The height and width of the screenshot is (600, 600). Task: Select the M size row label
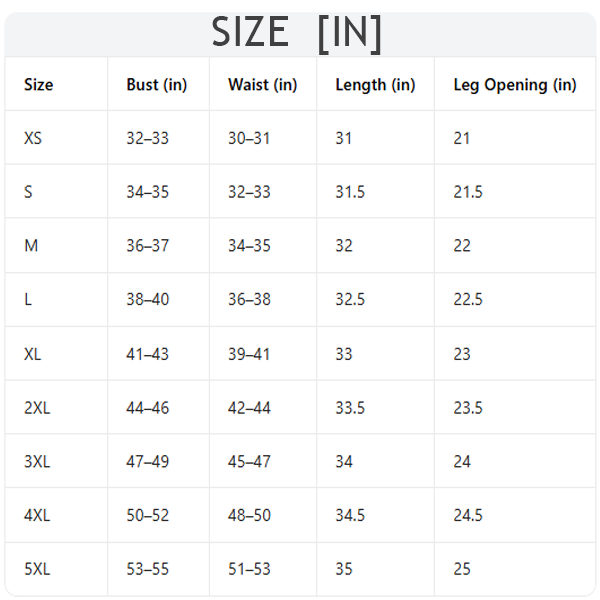pos(31,246)
